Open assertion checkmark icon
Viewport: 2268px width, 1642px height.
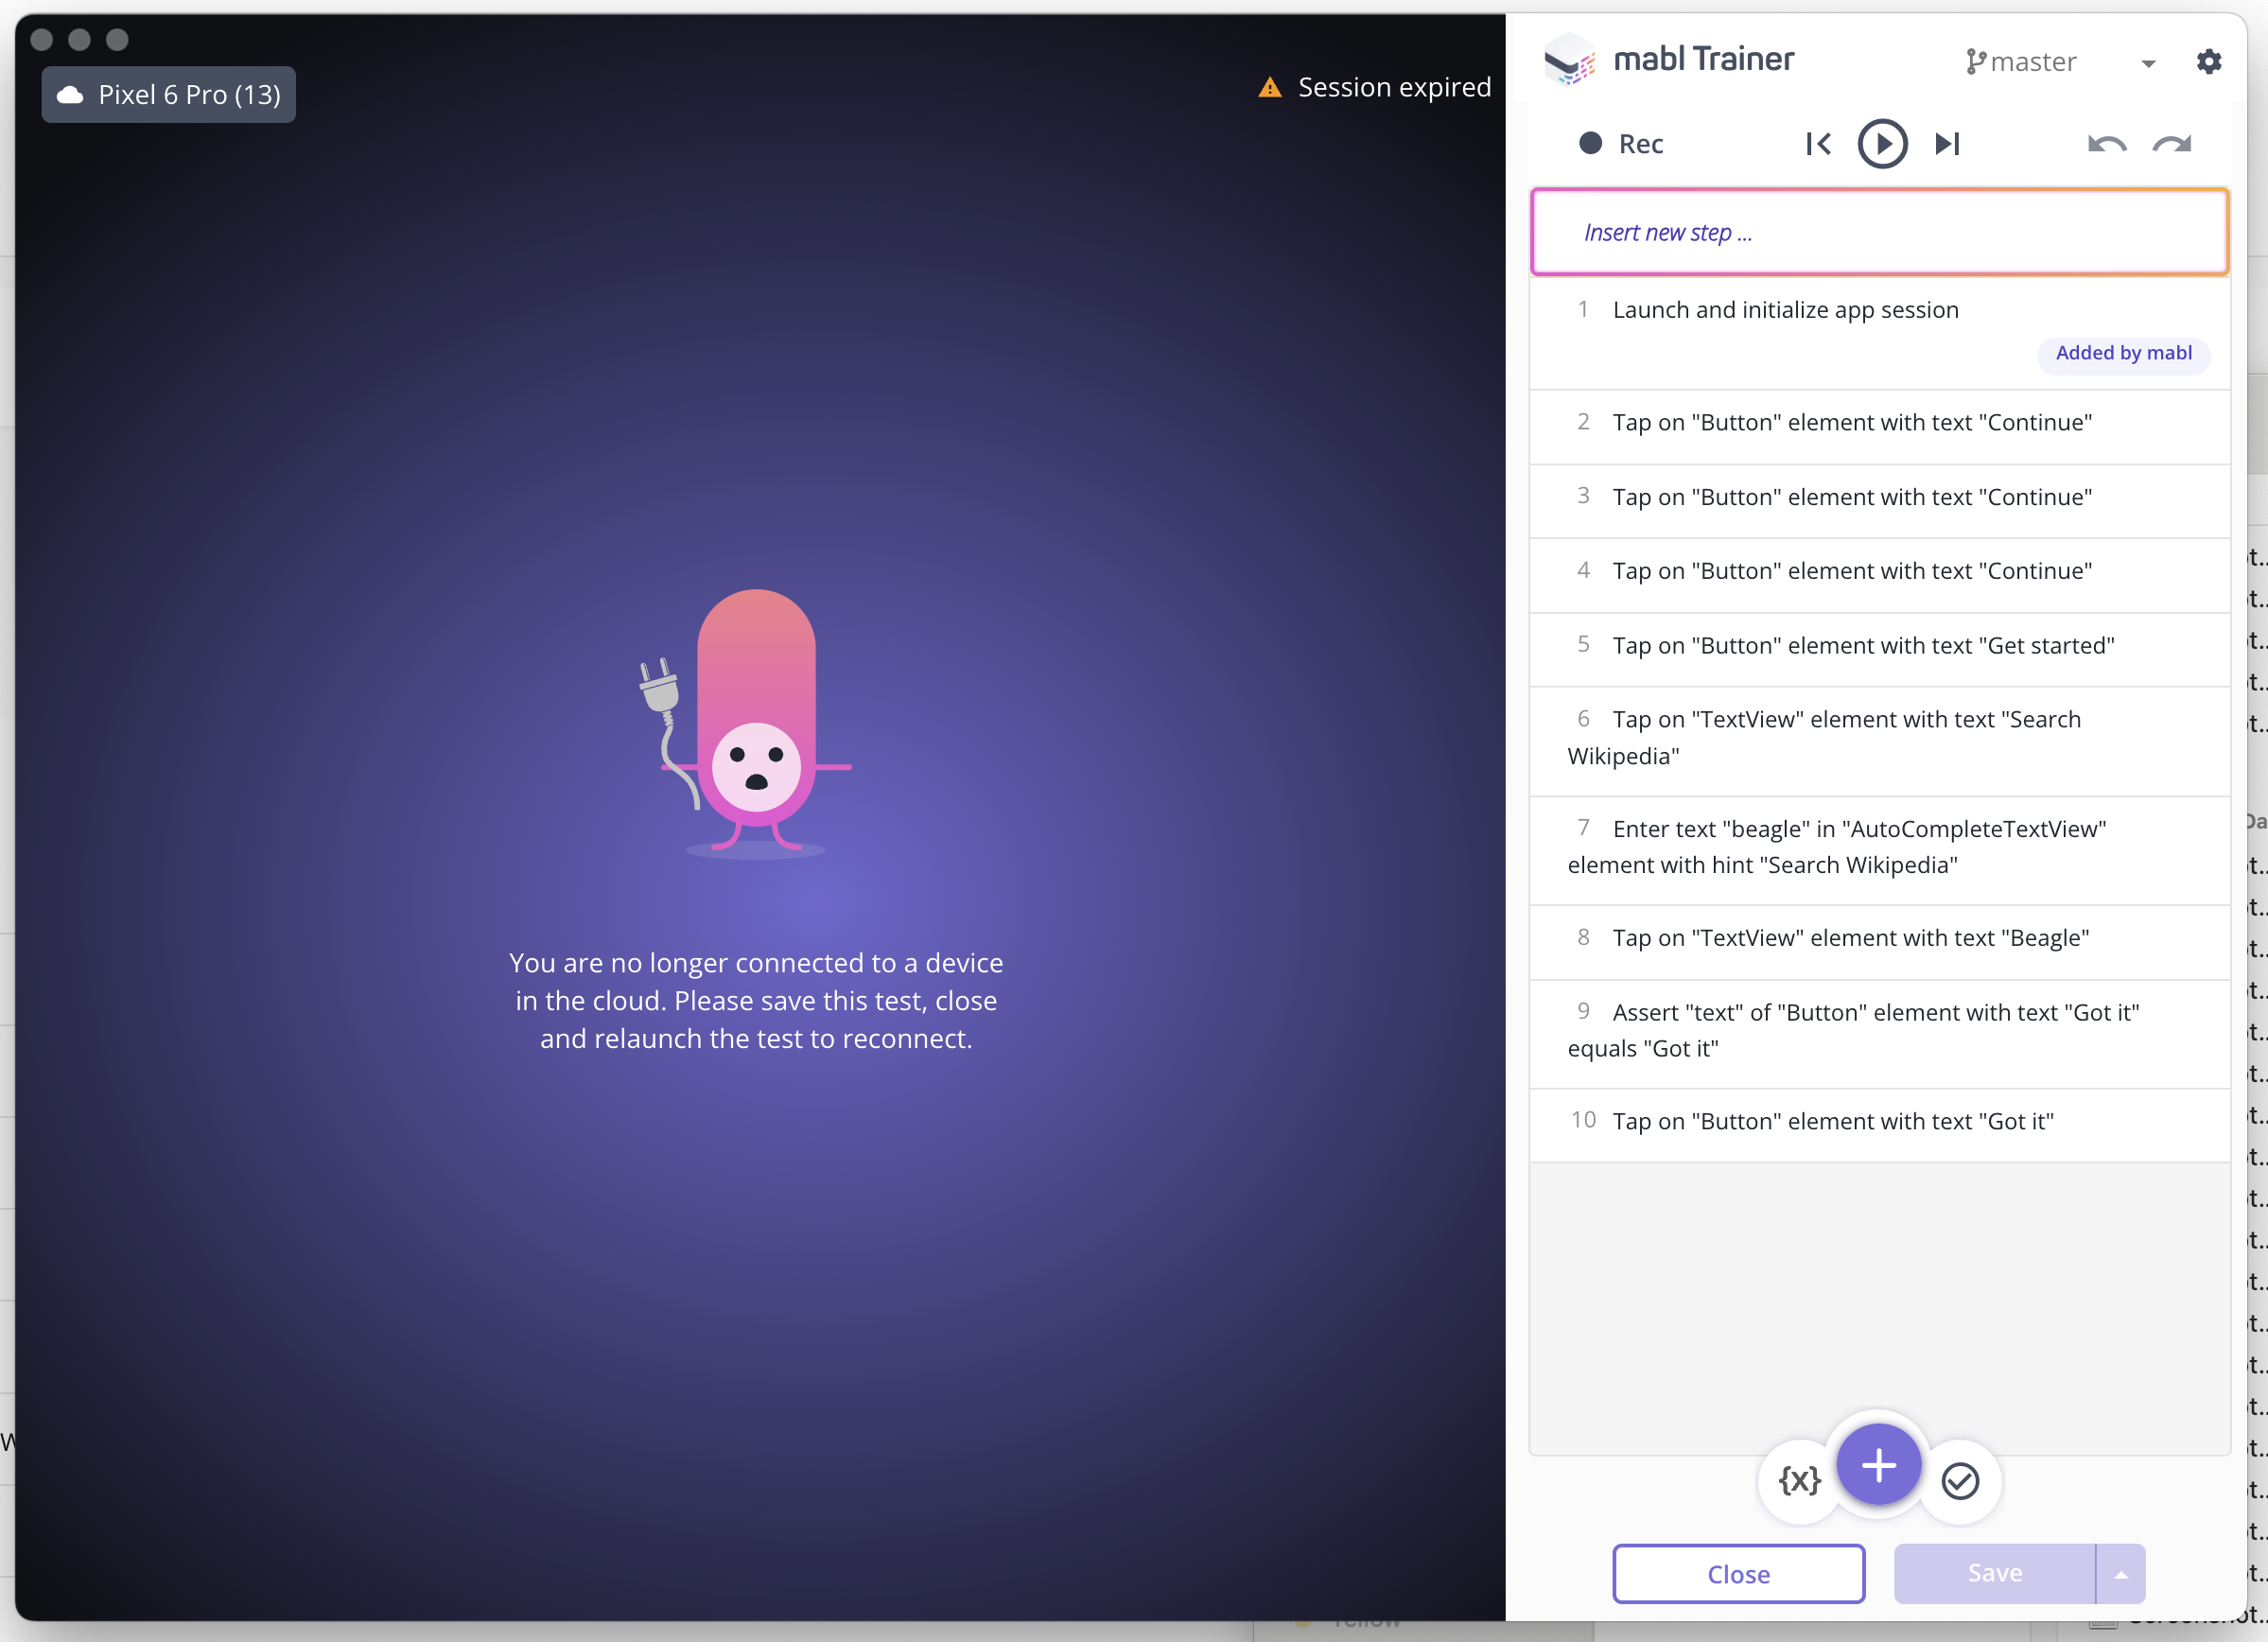[x=1959, y=1480]
